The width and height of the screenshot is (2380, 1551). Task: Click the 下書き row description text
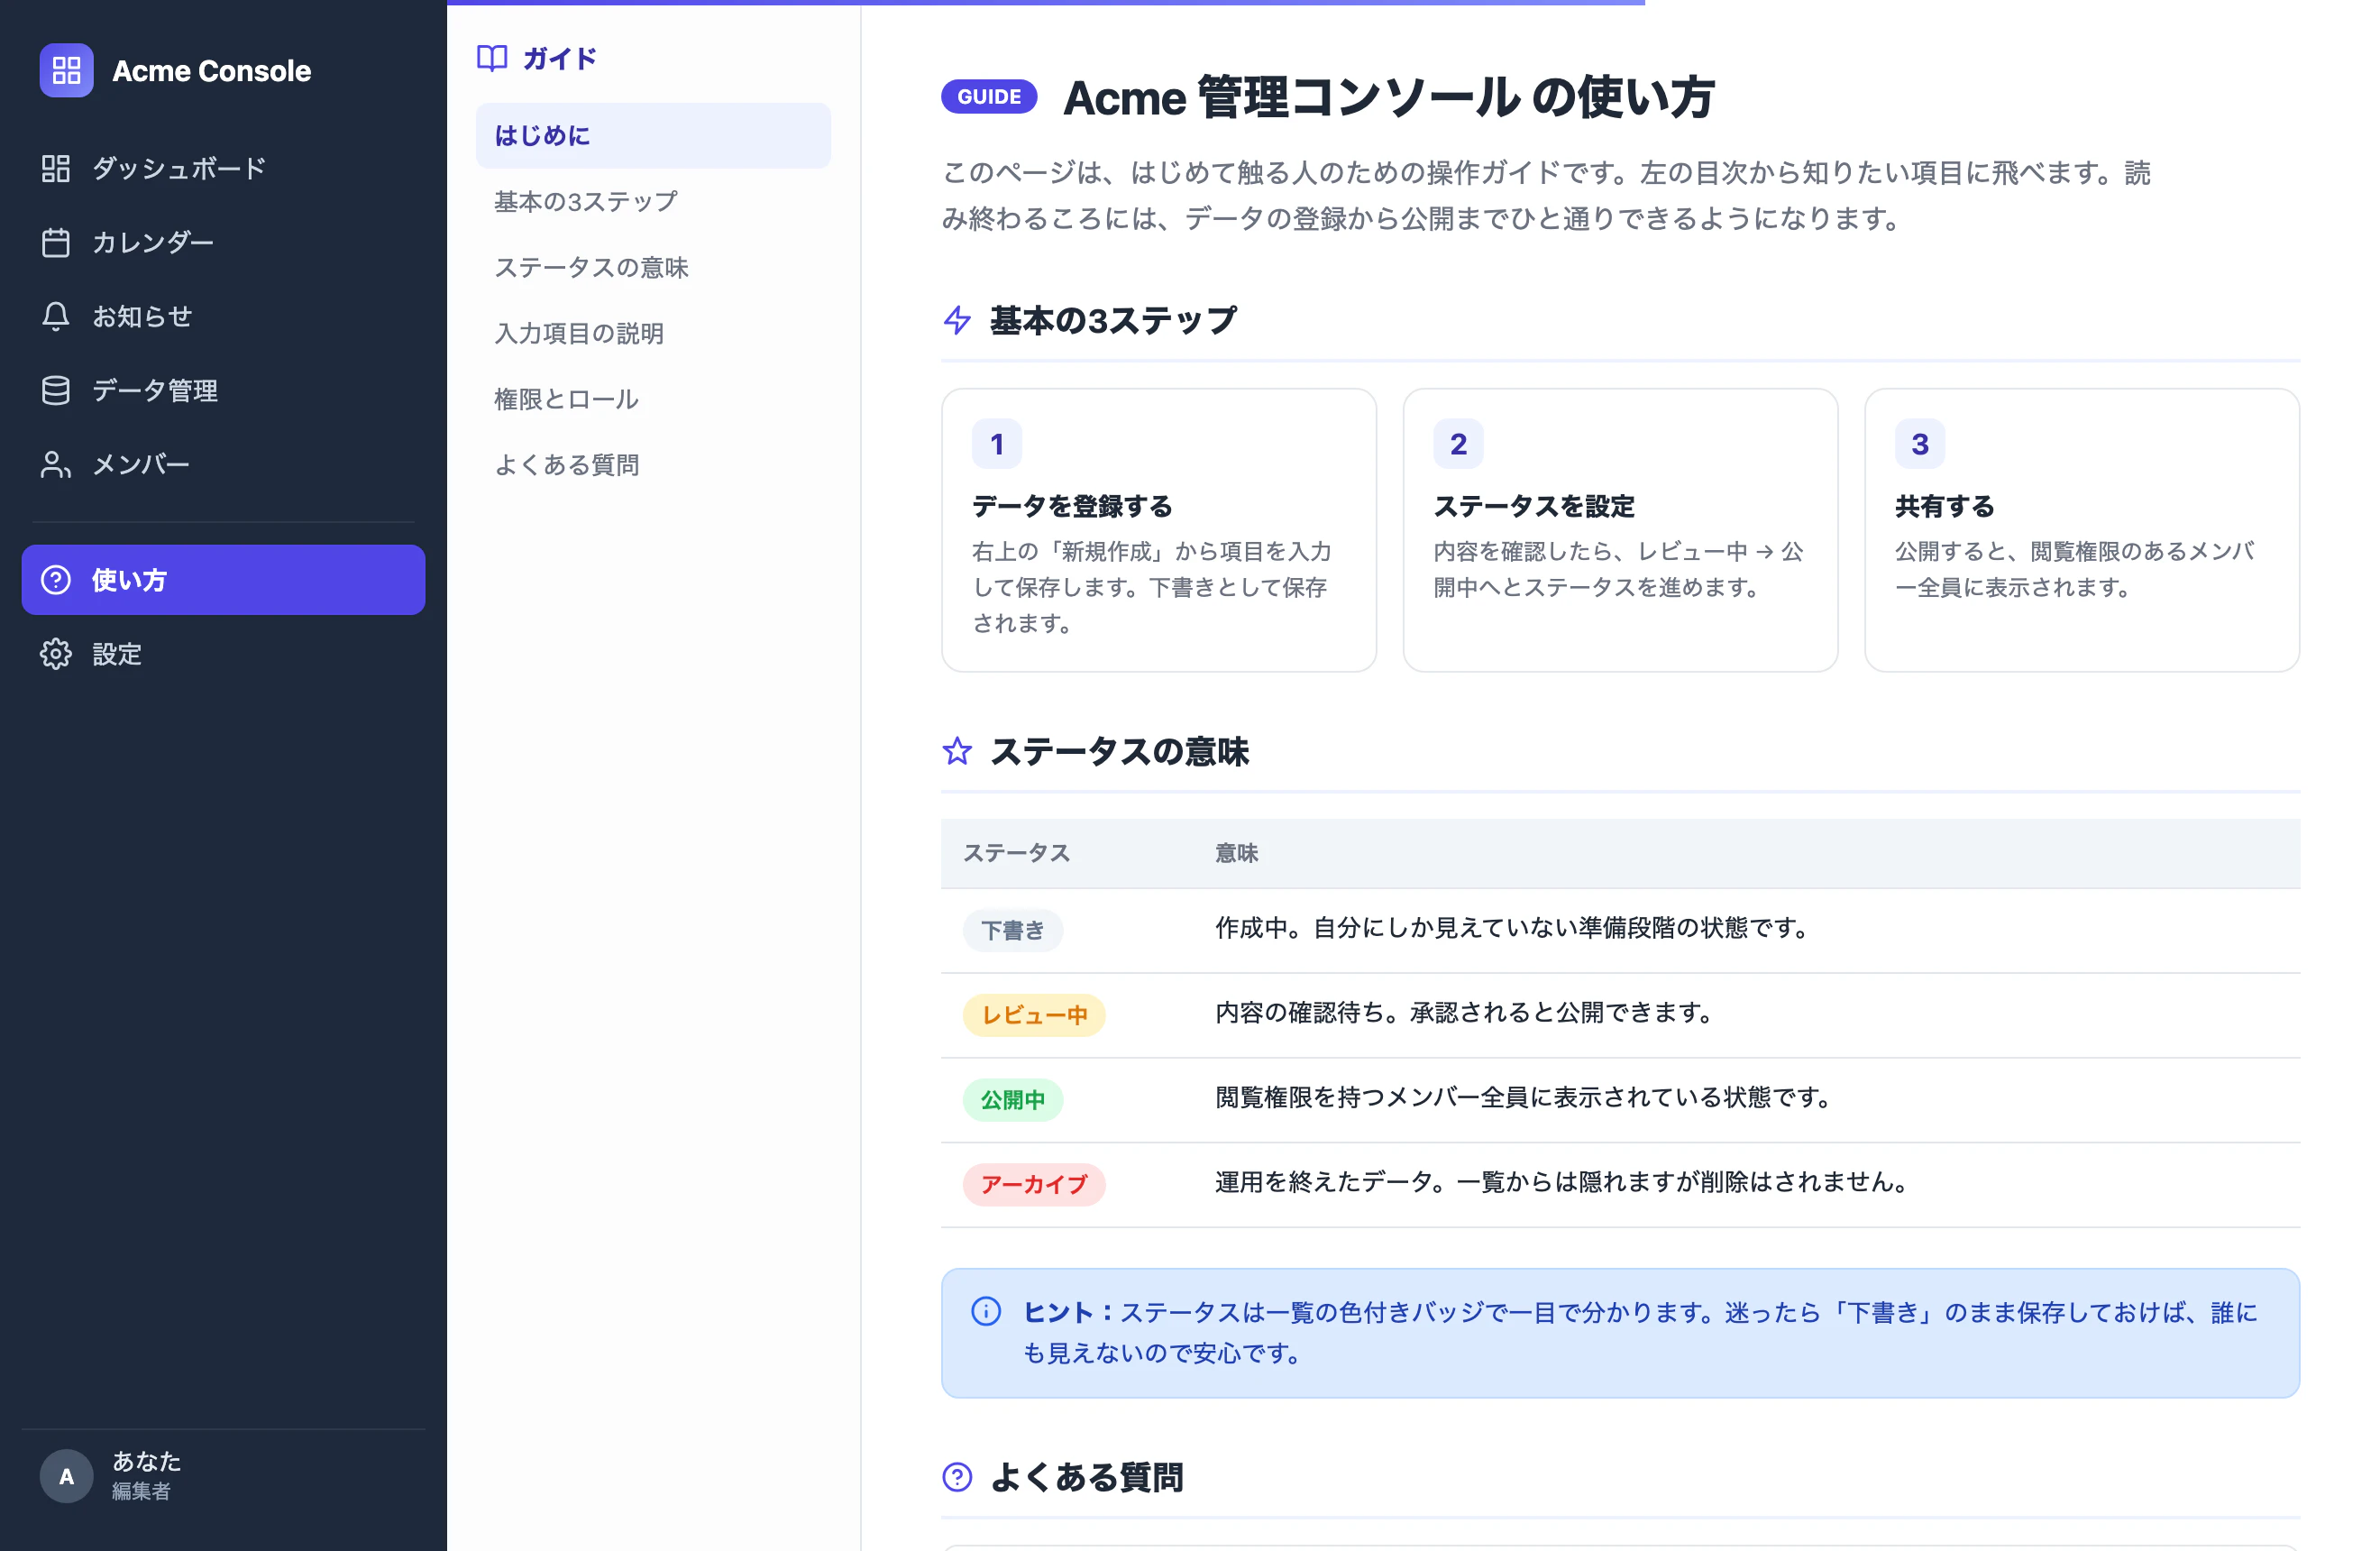click(1514, 928)
